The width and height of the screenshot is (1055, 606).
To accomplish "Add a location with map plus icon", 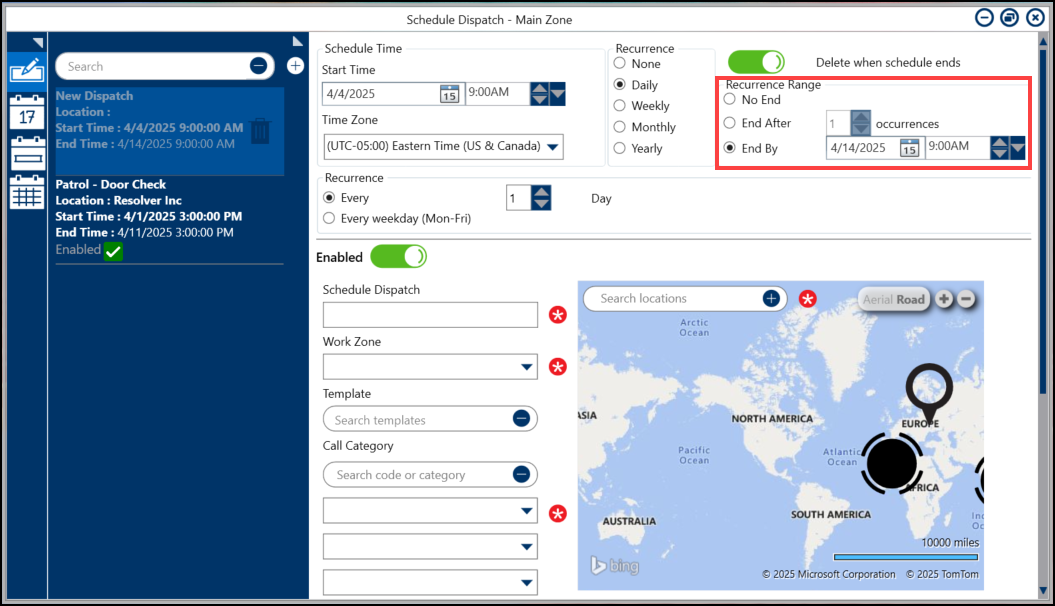I will click(x=771, y=299).
